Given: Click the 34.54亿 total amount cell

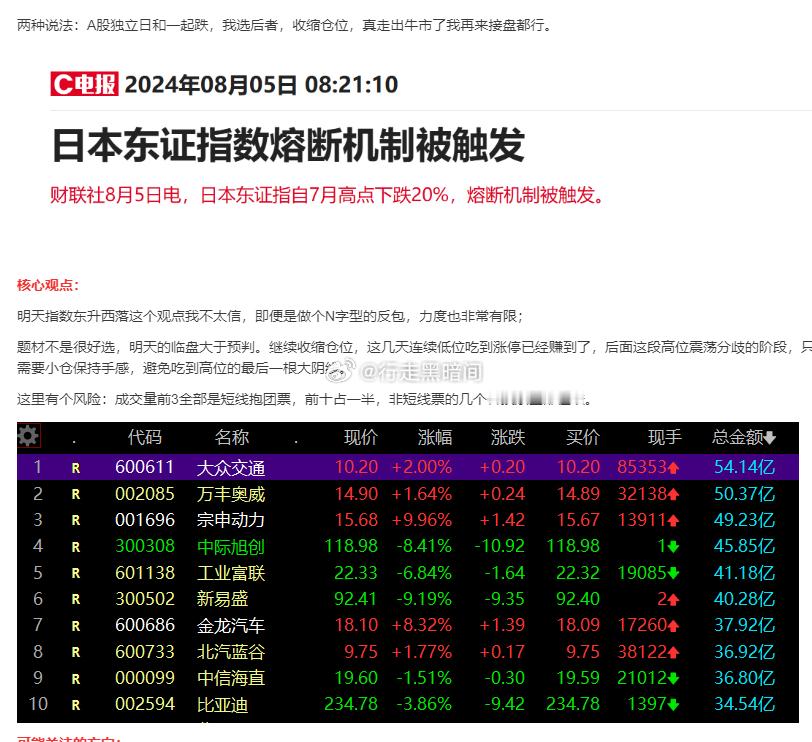Looking at the screenshot, I should pyautogui.click(x=744, y=704).
